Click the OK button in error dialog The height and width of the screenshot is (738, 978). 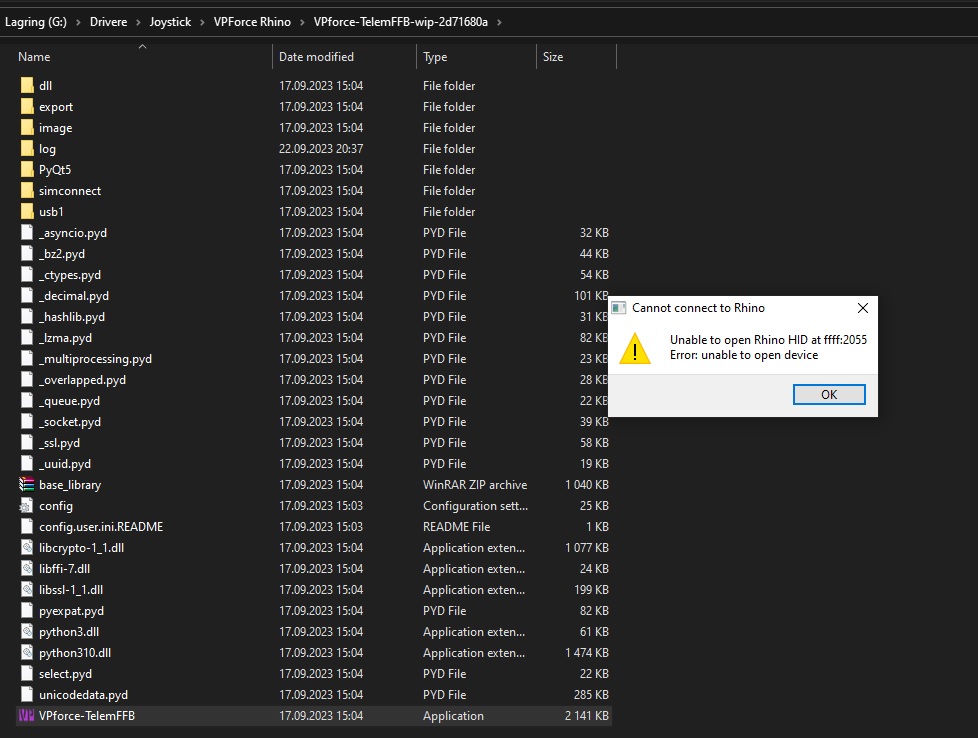pos(829,394)
